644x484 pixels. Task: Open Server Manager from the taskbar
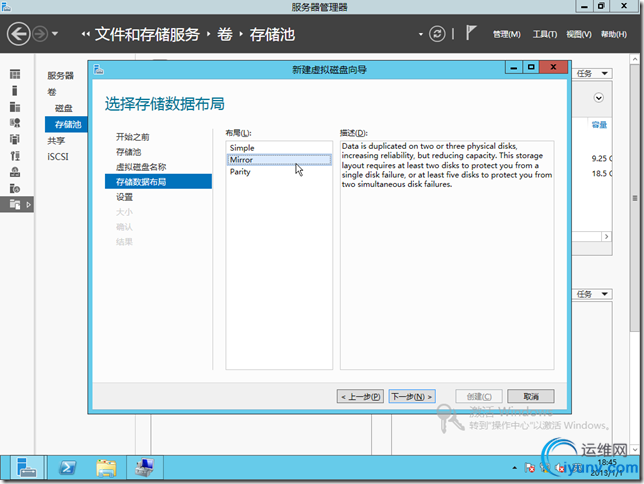coord(27,468)
